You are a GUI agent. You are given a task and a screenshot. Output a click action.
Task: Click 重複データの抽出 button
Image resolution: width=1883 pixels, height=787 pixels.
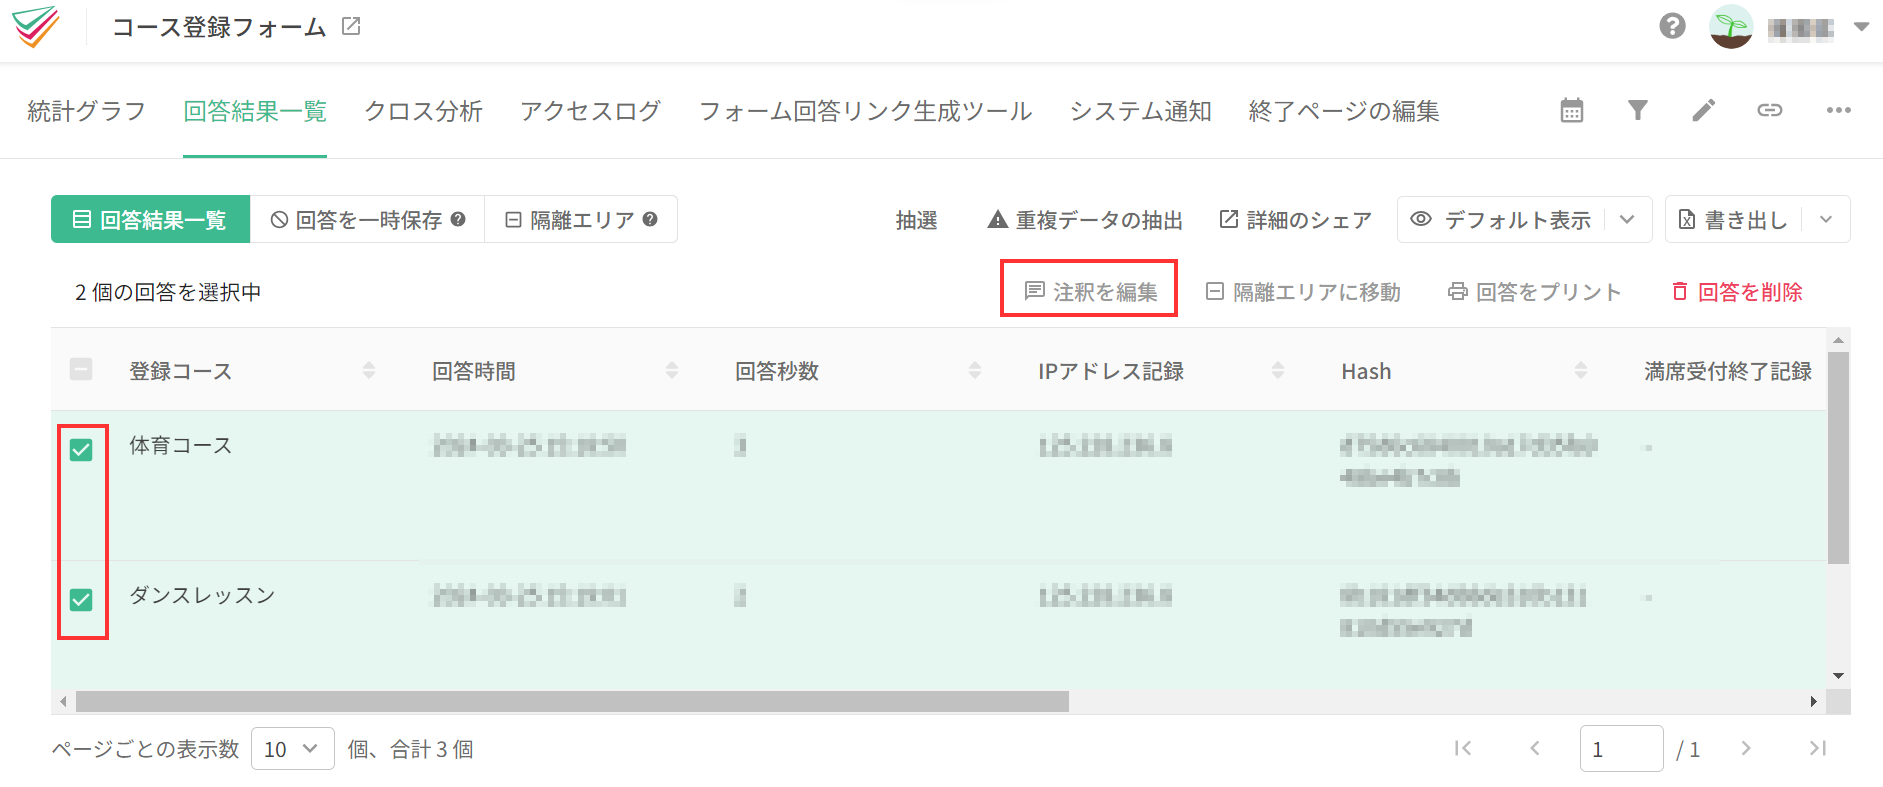point(1085,220)
